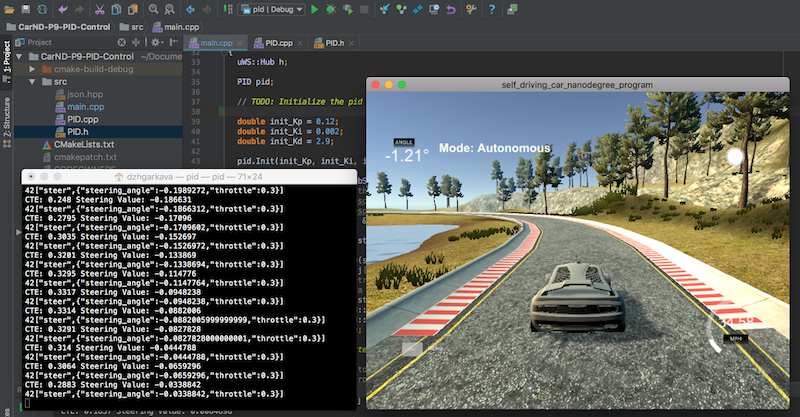Click the blue Back navigation arrow
The image size is (800, 417).
point(190,9)
